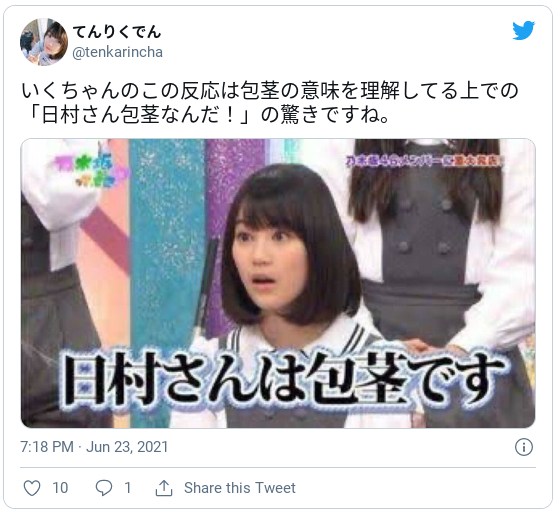Click the tweet body text
557x517 pixels.
[x=270, y=103]
